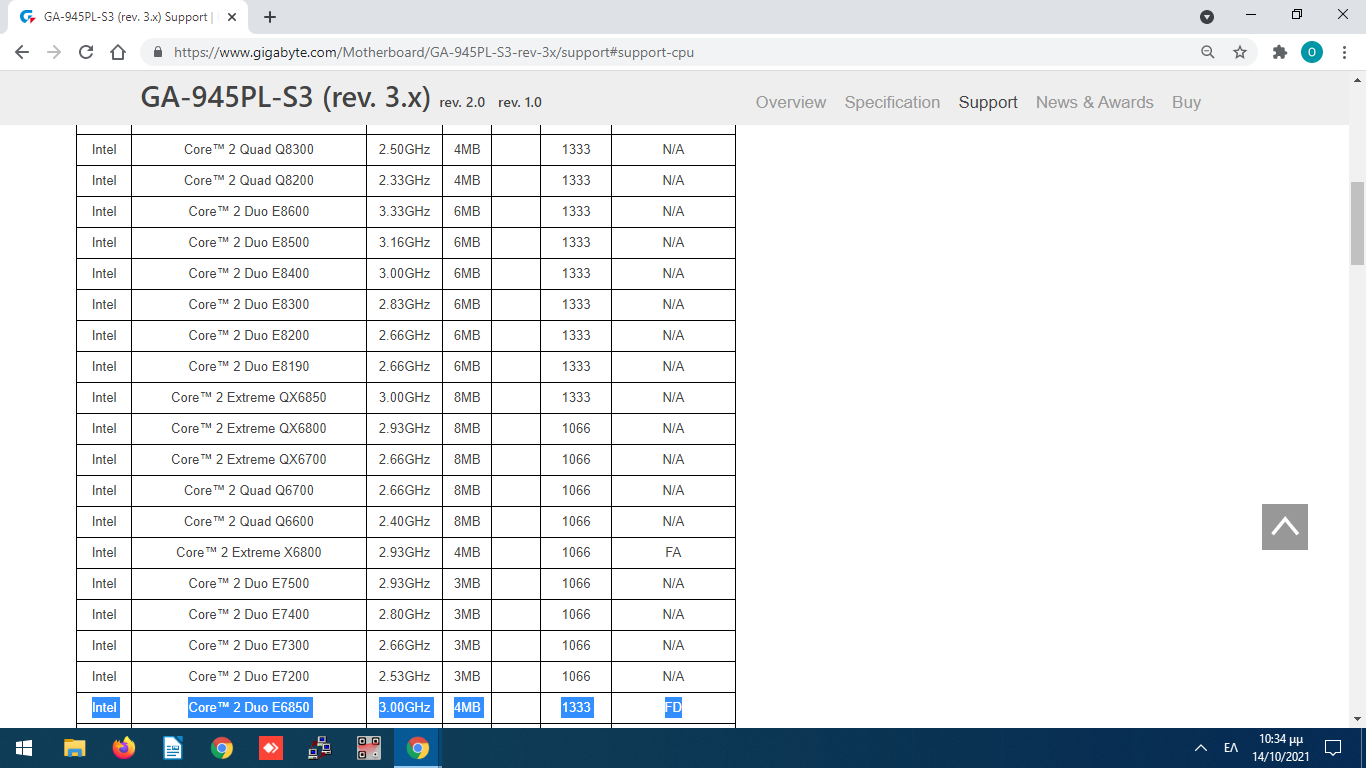Screen dimensions: 1366x768
Task: Go to the Specification section
Action: pyautogui.click(x=892, y=102)
